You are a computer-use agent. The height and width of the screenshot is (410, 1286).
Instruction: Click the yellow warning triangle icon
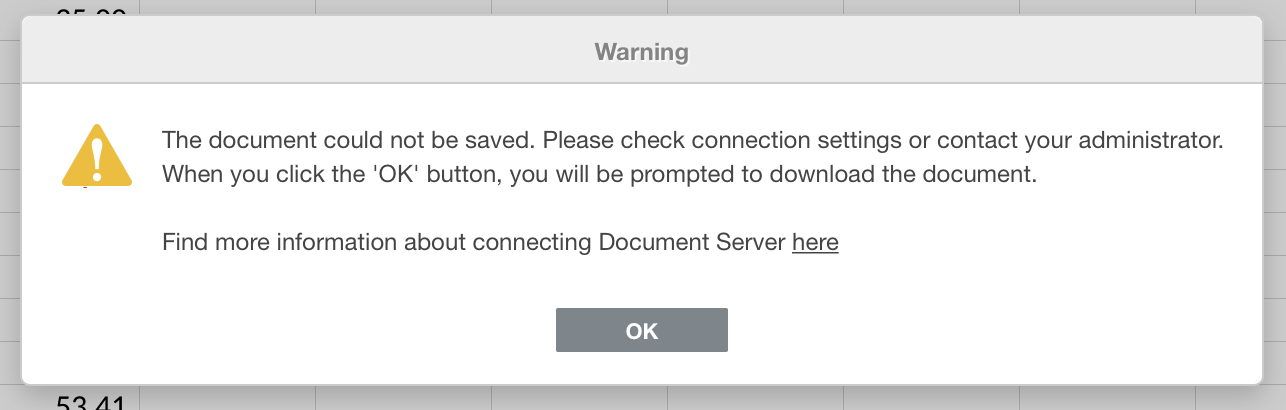(x=97, y=156)
